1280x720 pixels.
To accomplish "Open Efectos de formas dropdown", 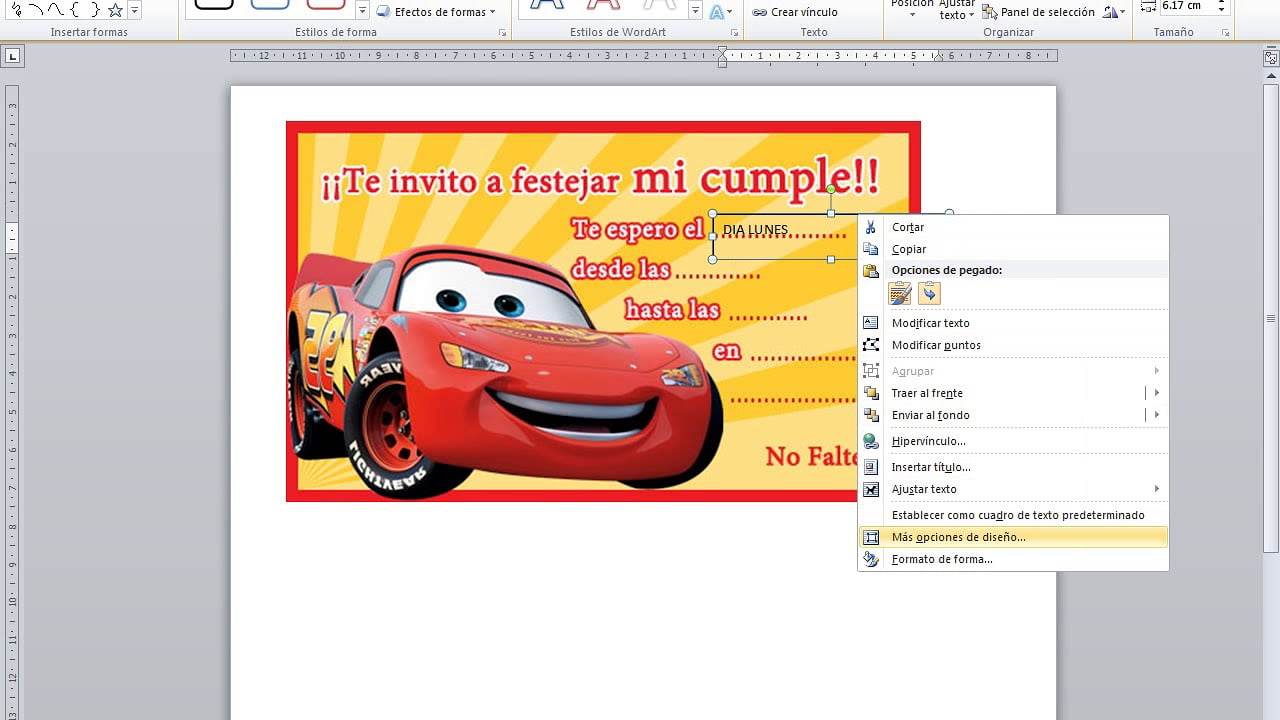I will 437,12.
